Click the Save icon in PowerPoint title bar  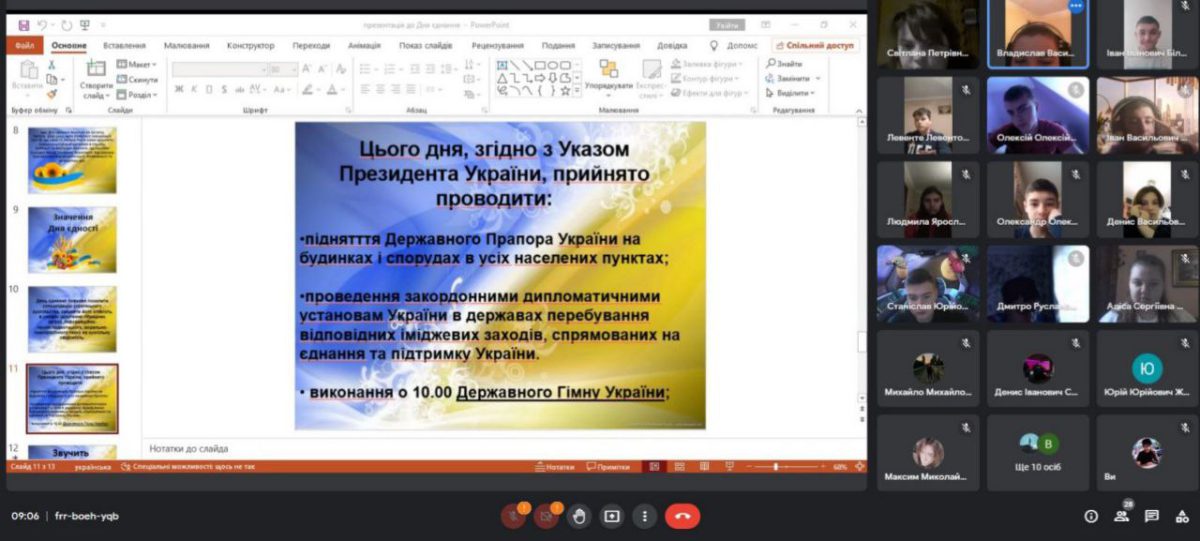pos(23,24)
